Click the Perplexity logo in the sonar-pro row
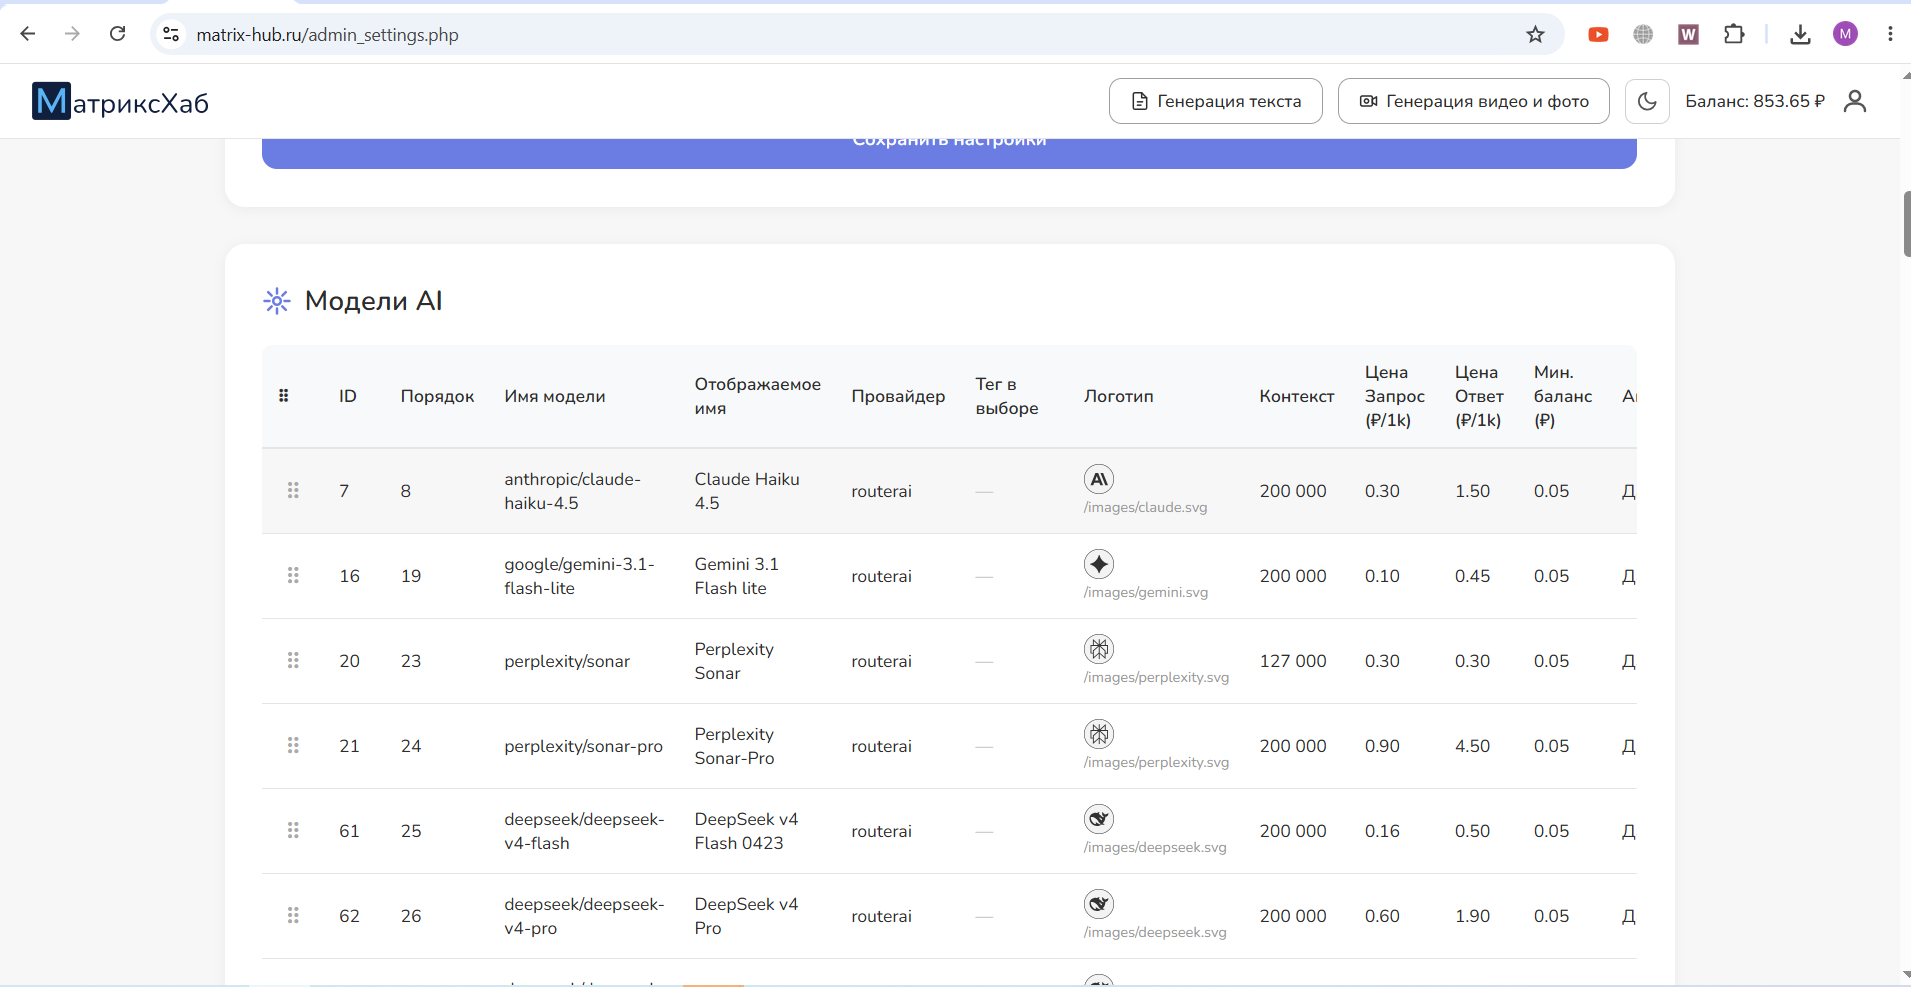The height and width of the screenshot is (987, 1911). pyautogui.click(x=1099, y=734)
